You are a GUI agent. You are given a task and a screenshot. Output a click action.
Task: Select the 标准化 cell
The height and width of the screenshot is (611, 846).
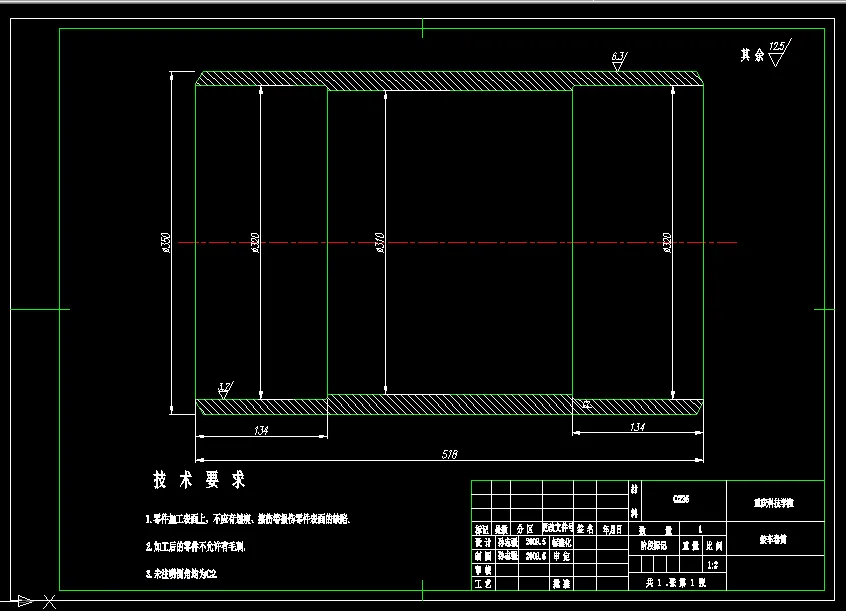point(561,542)
